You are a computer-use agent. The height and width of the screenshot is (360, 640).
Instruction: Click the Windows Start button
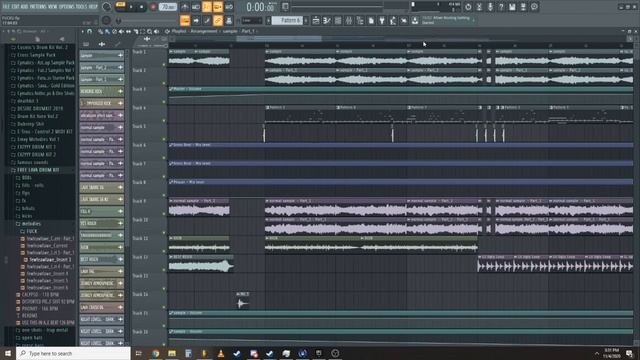[8, 353]
